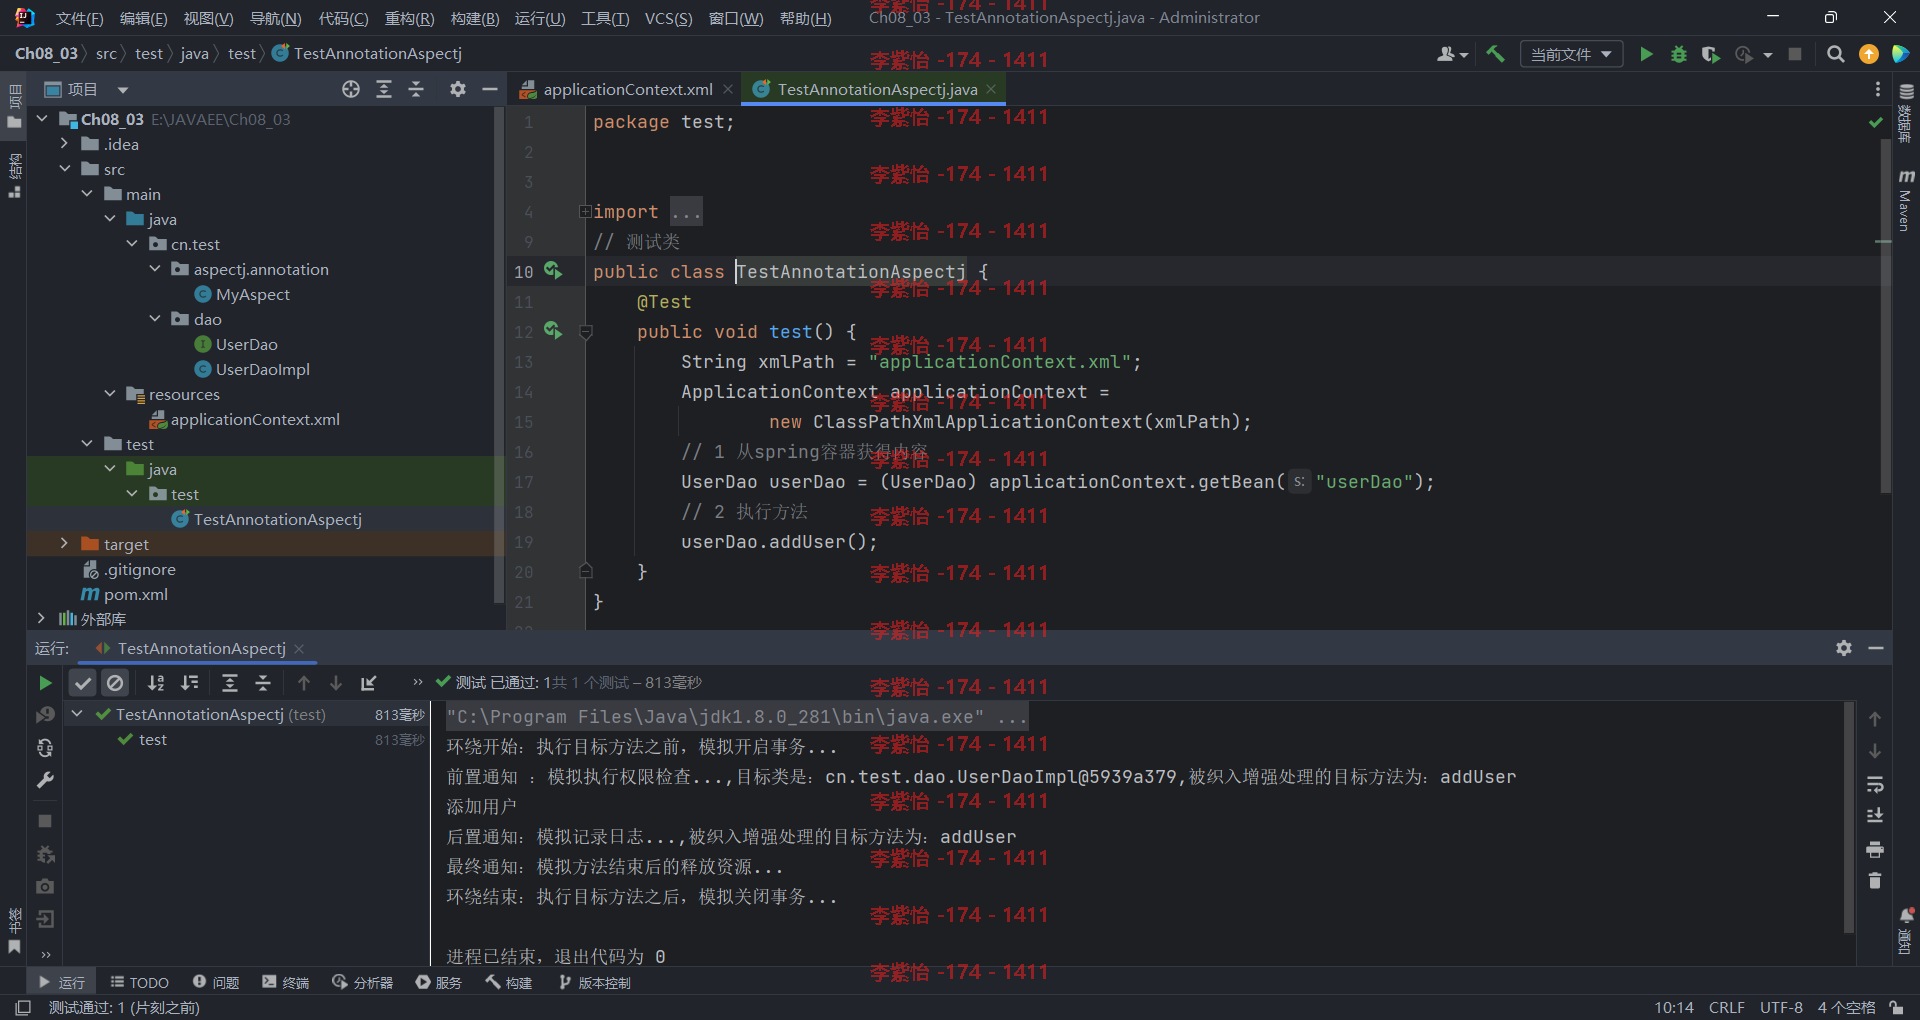Click 4 个空格 indent setting

click(x=1846, y=1007)
